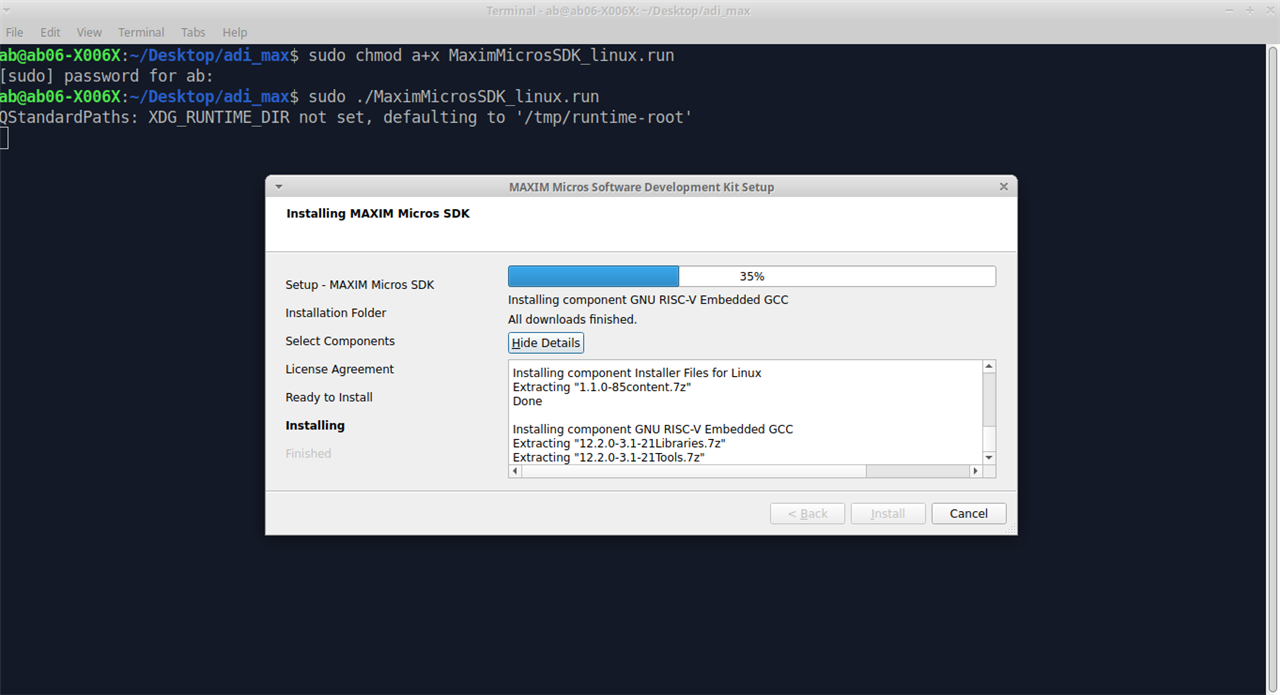Screen dimensions: 1280x695
Task: Expand the View menu
Action: click(x=89, y=32)
